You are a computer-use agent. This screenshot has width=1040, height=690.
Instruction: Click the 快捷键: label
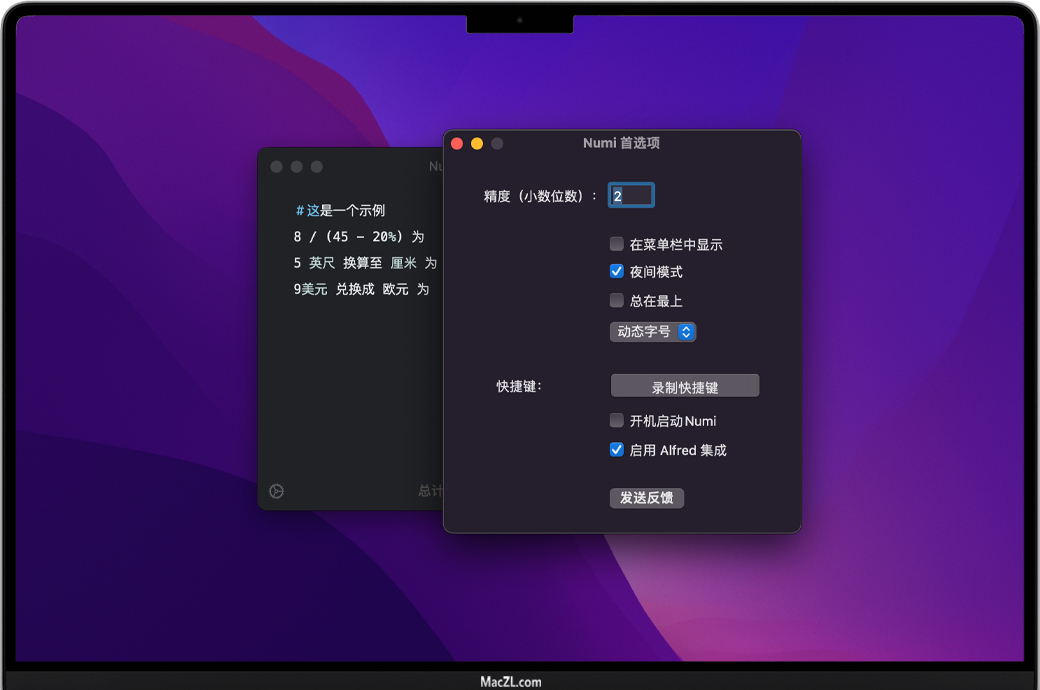click(x=519, y=386)
